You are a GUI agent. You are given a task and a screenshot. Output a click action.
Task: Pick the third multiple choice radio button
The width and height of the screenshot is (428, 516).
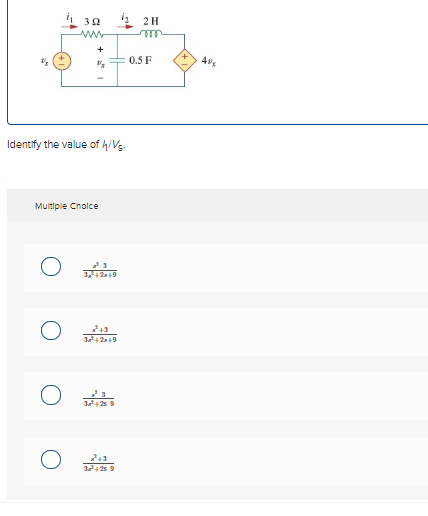click(x=51, y=395)
